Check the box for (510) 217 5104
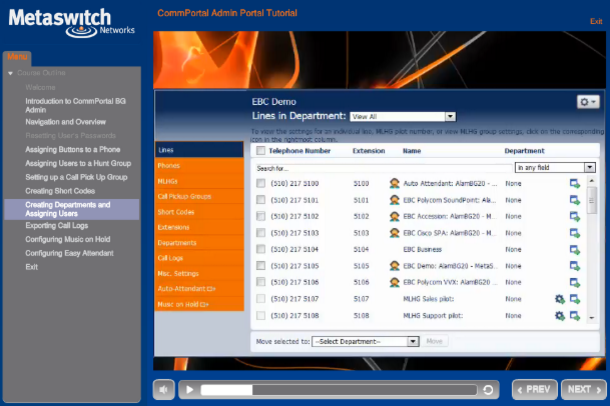610x406 pixels. pos(261,249)
